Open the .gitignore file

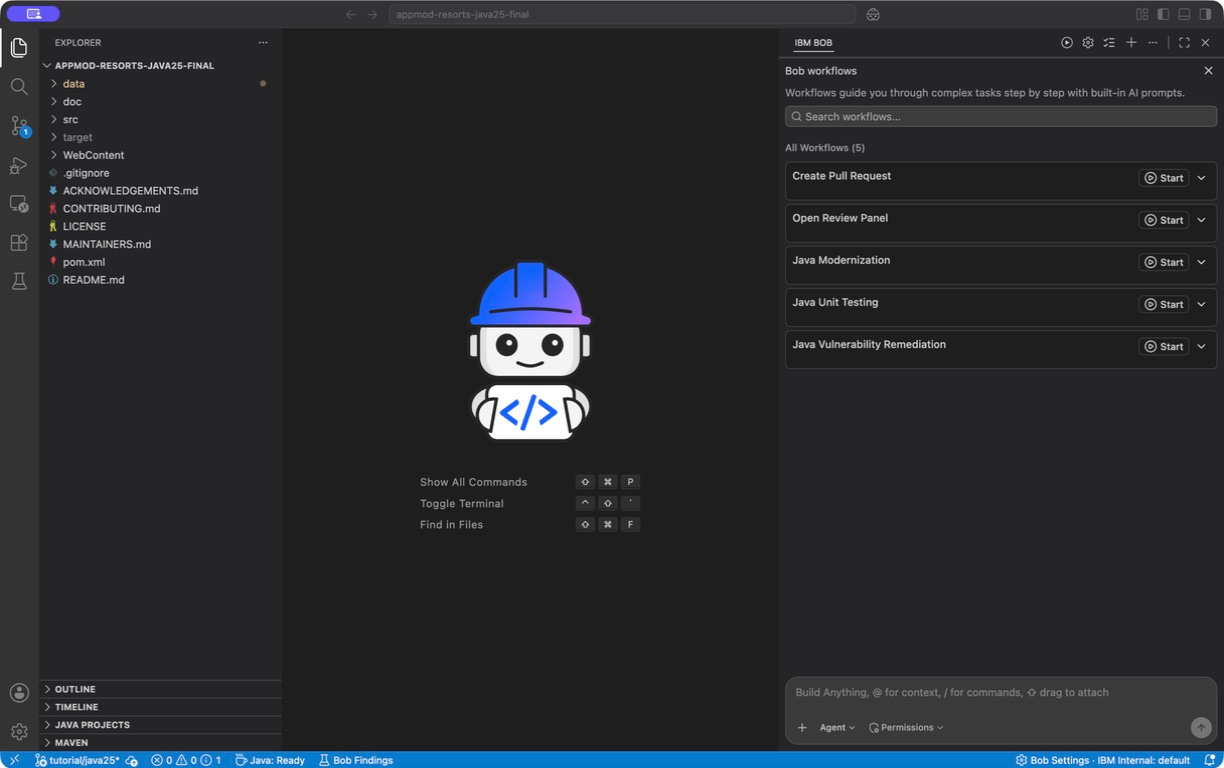pyautogui.click(x=160, y=173)
